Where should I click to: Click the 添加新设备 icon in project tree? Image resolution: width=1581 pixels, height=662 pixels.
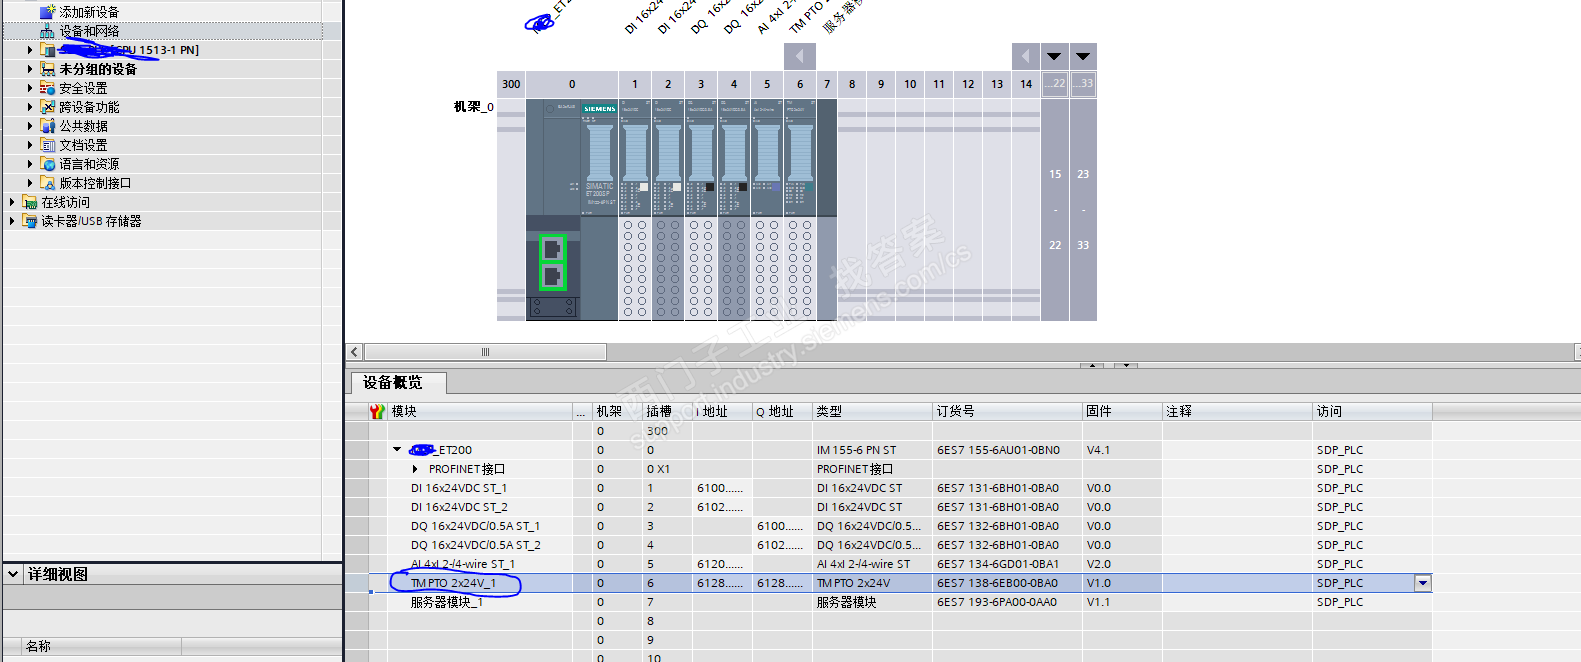47,12
